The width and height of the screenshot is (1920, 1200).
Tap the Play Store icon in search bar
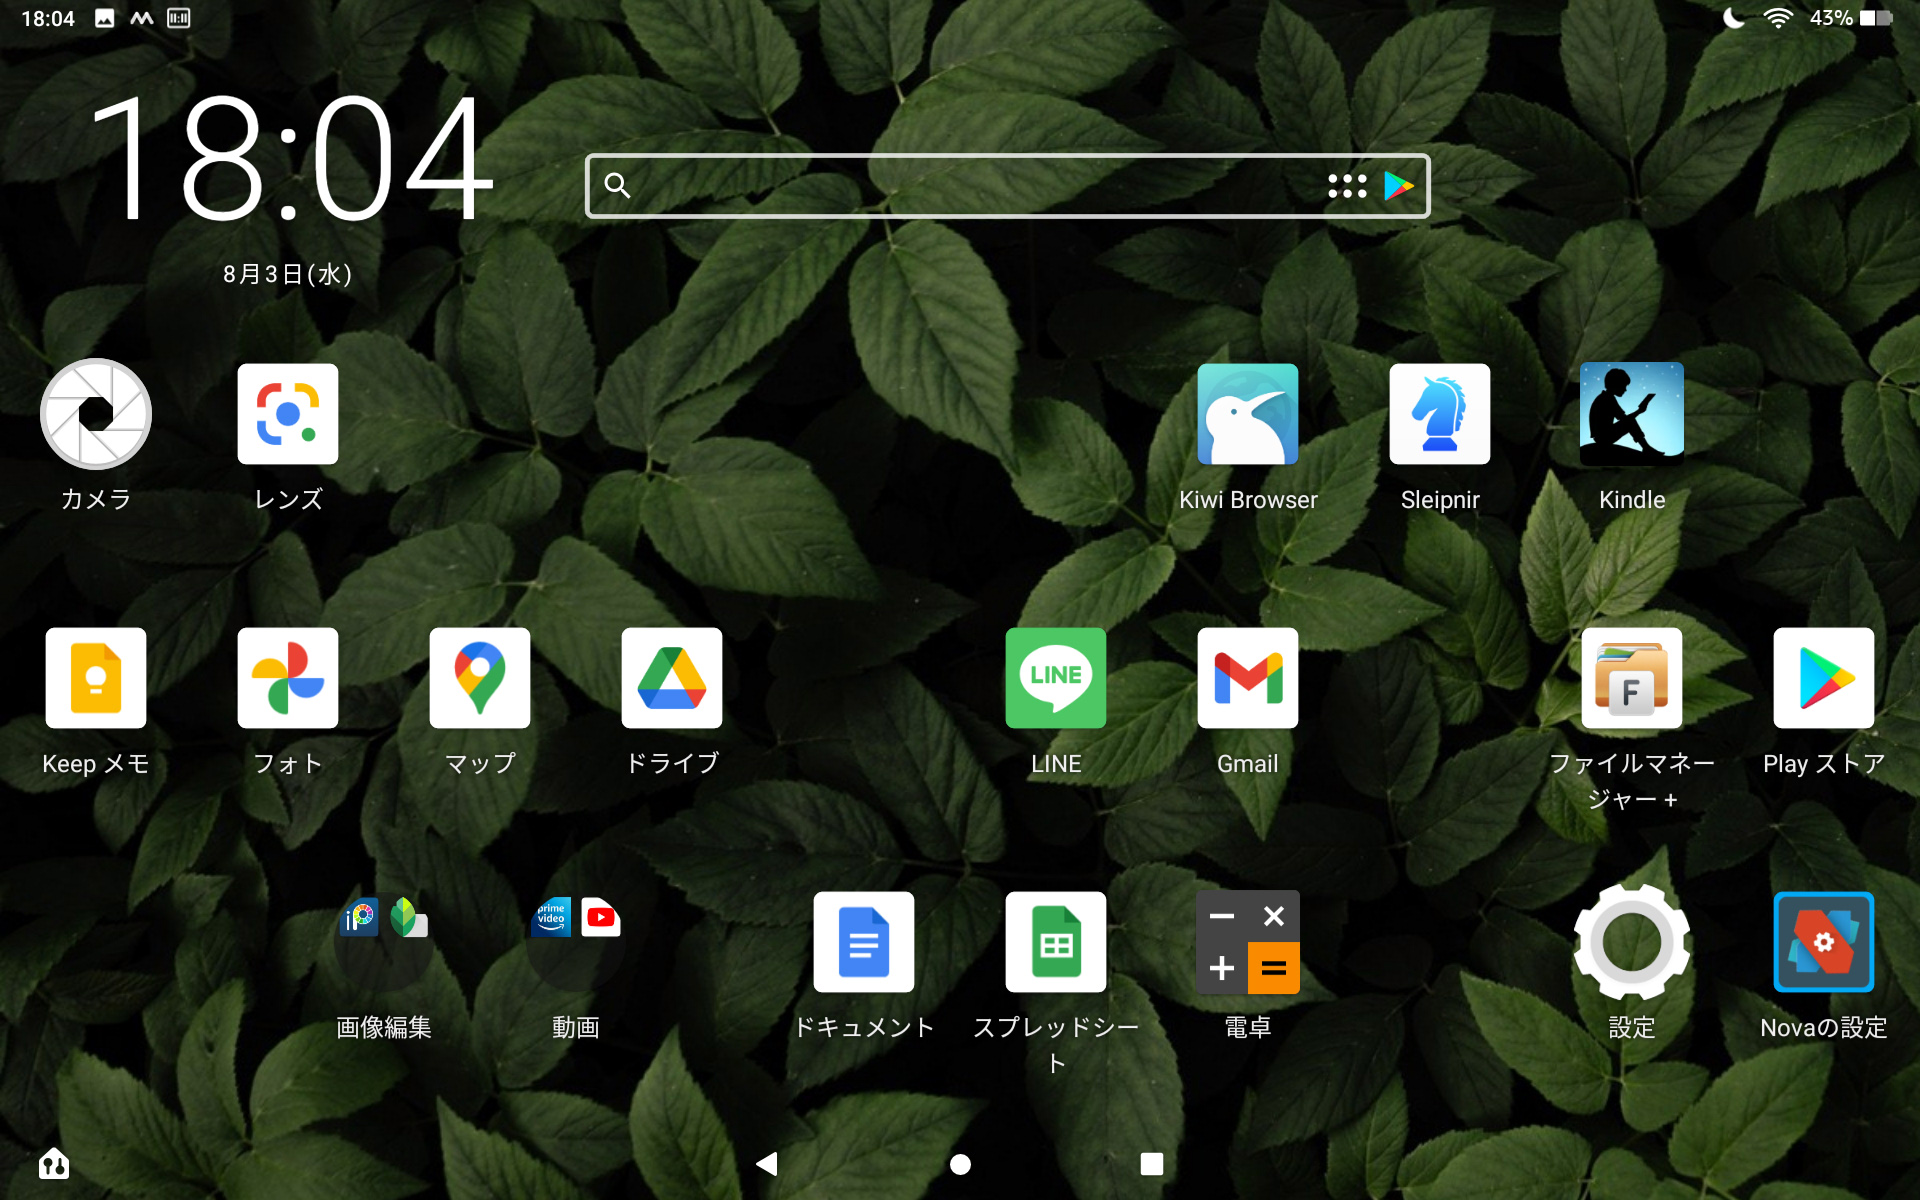click(1398, 186)
